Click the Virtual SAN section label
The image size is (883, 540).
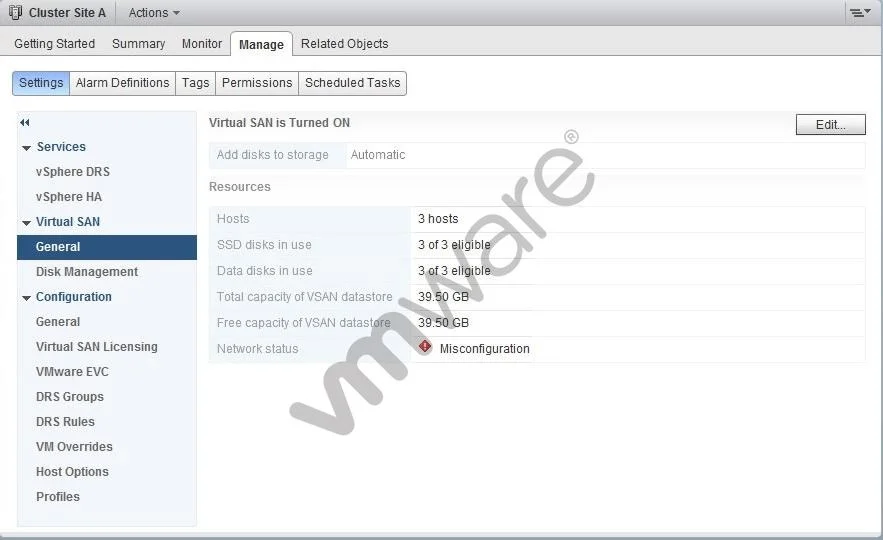(68, 222)
